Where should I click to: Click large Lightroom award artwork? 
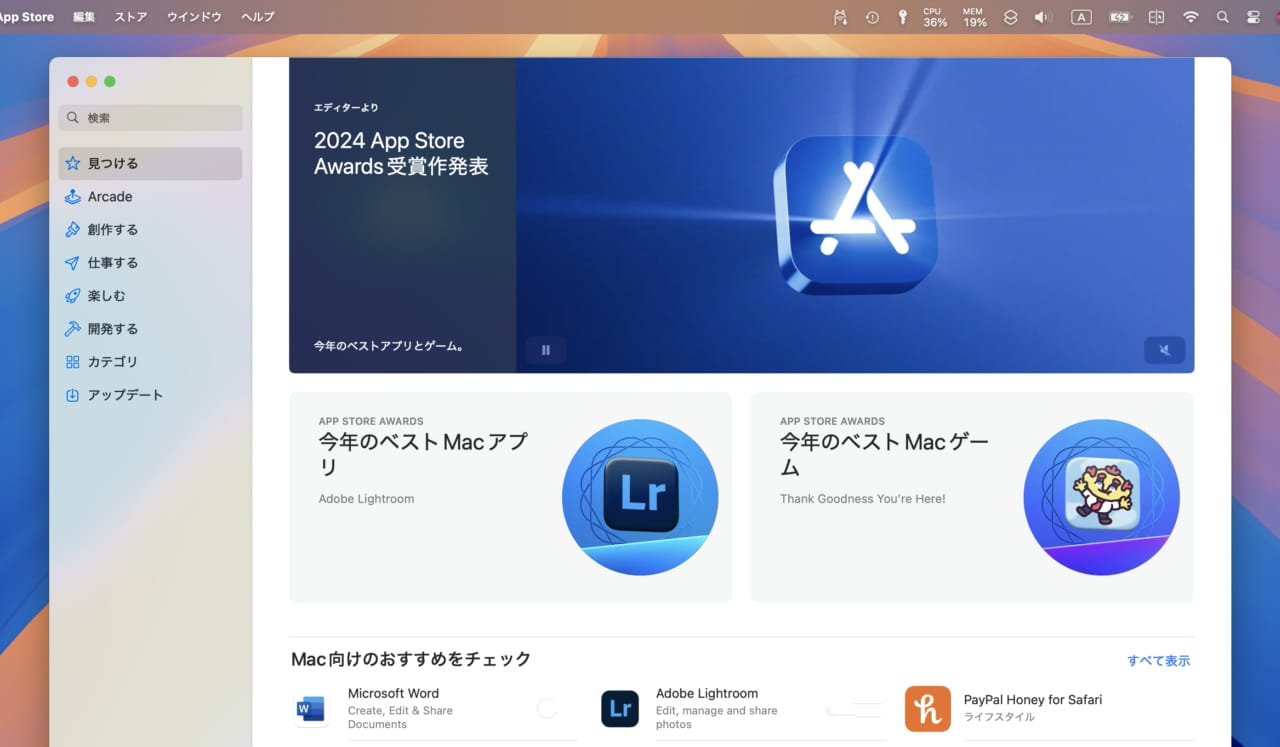(640, 497)
